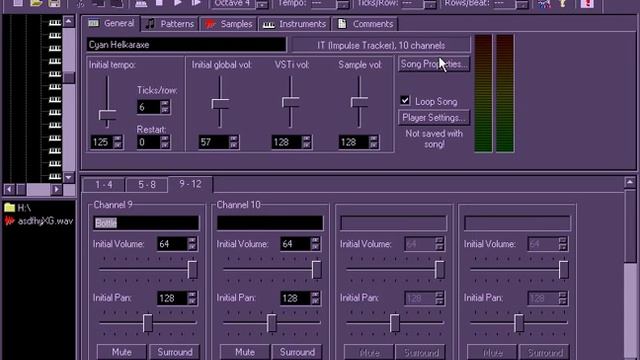Click Channel 10 Initial Pan spinner arrows
Screen dimensions: 640x360
point(315,298)
